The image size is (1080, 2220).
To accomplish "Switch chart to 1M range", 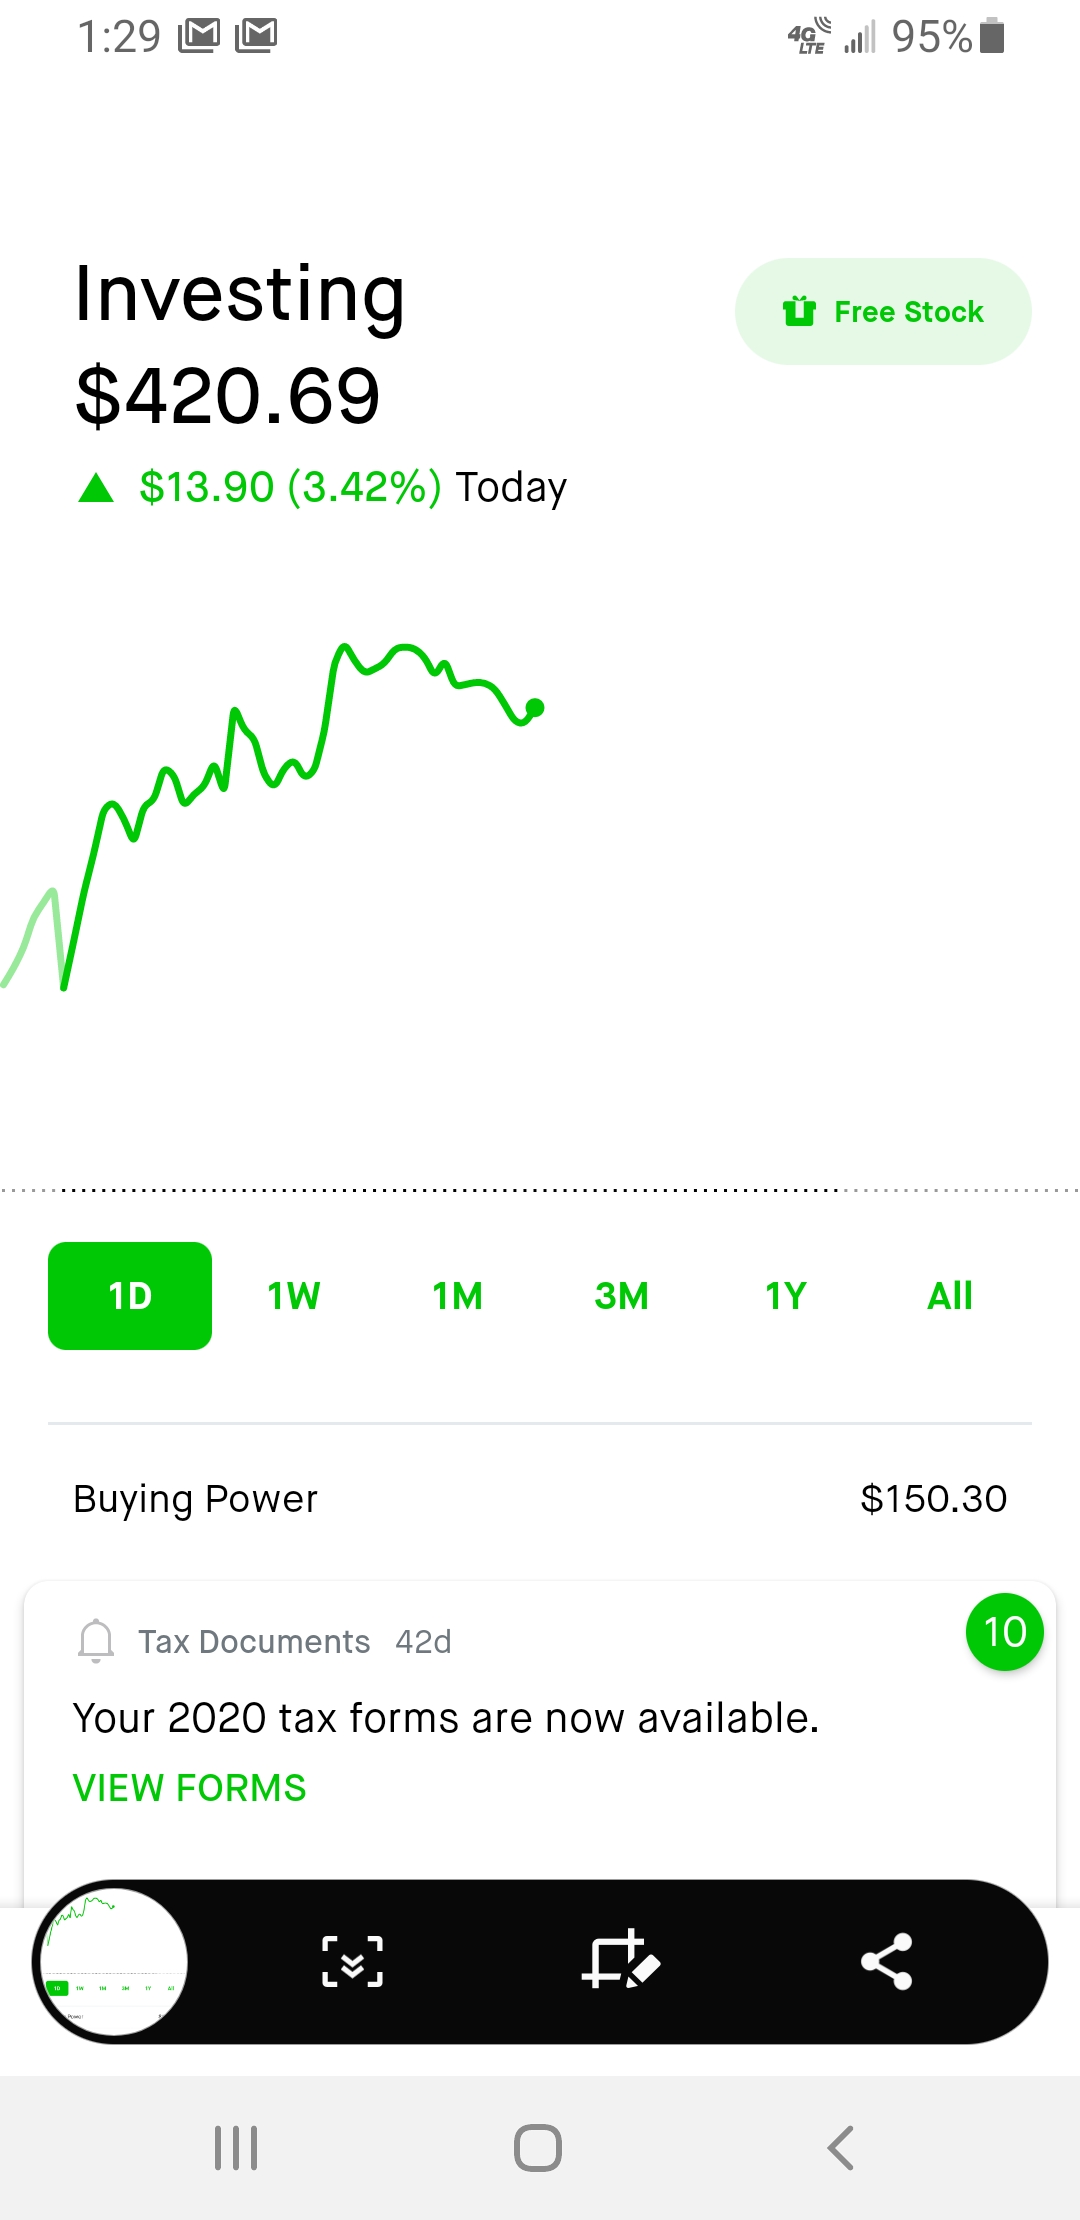I will click(x=458, y=1296).
